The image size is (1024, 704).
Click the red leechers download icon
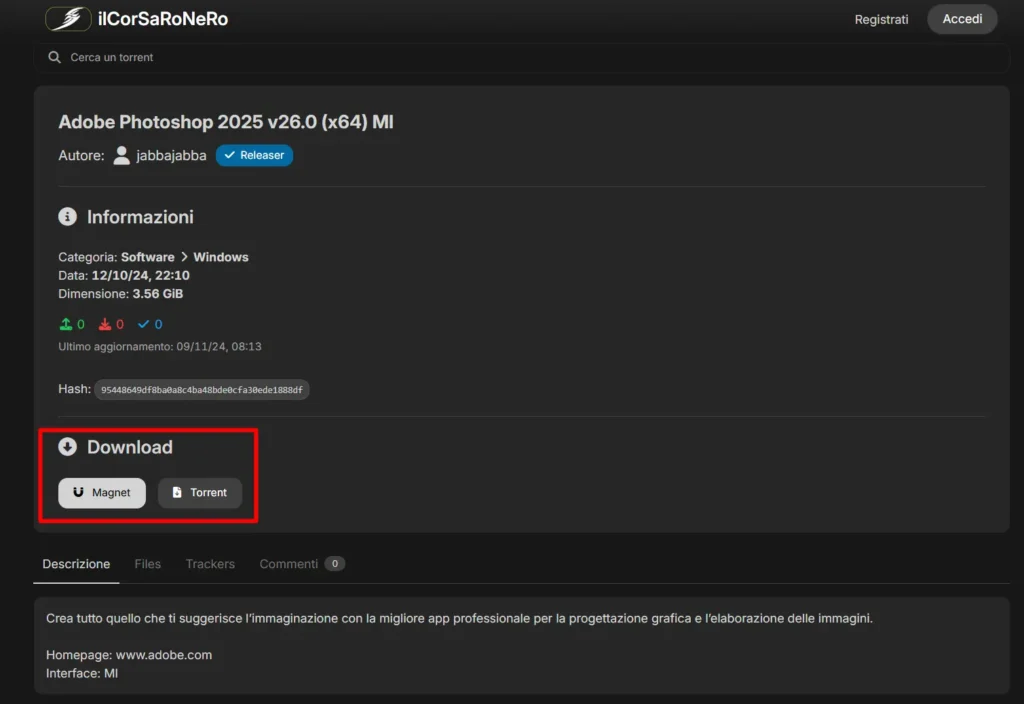tap(104, 324)
